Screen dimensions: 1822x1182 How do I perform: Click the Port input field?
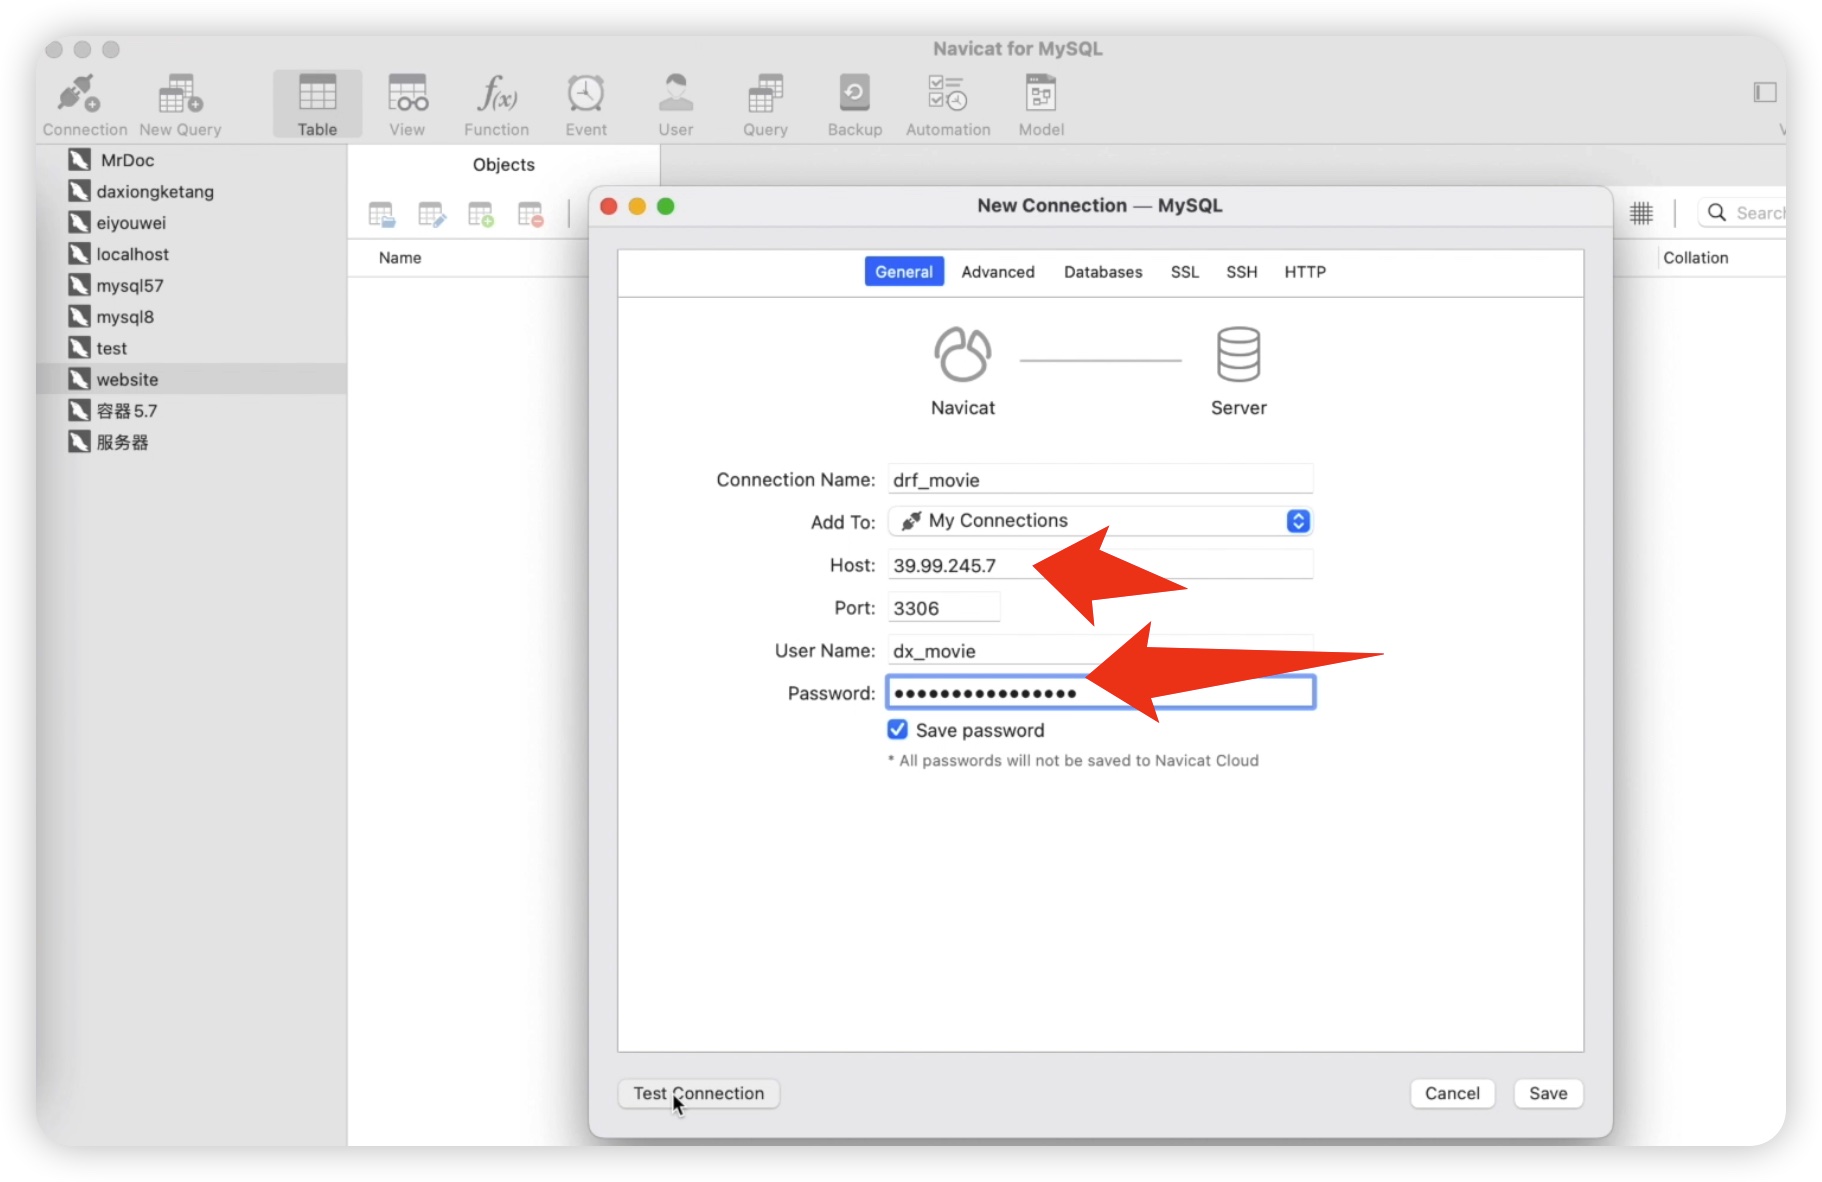[x=944, y=608]
